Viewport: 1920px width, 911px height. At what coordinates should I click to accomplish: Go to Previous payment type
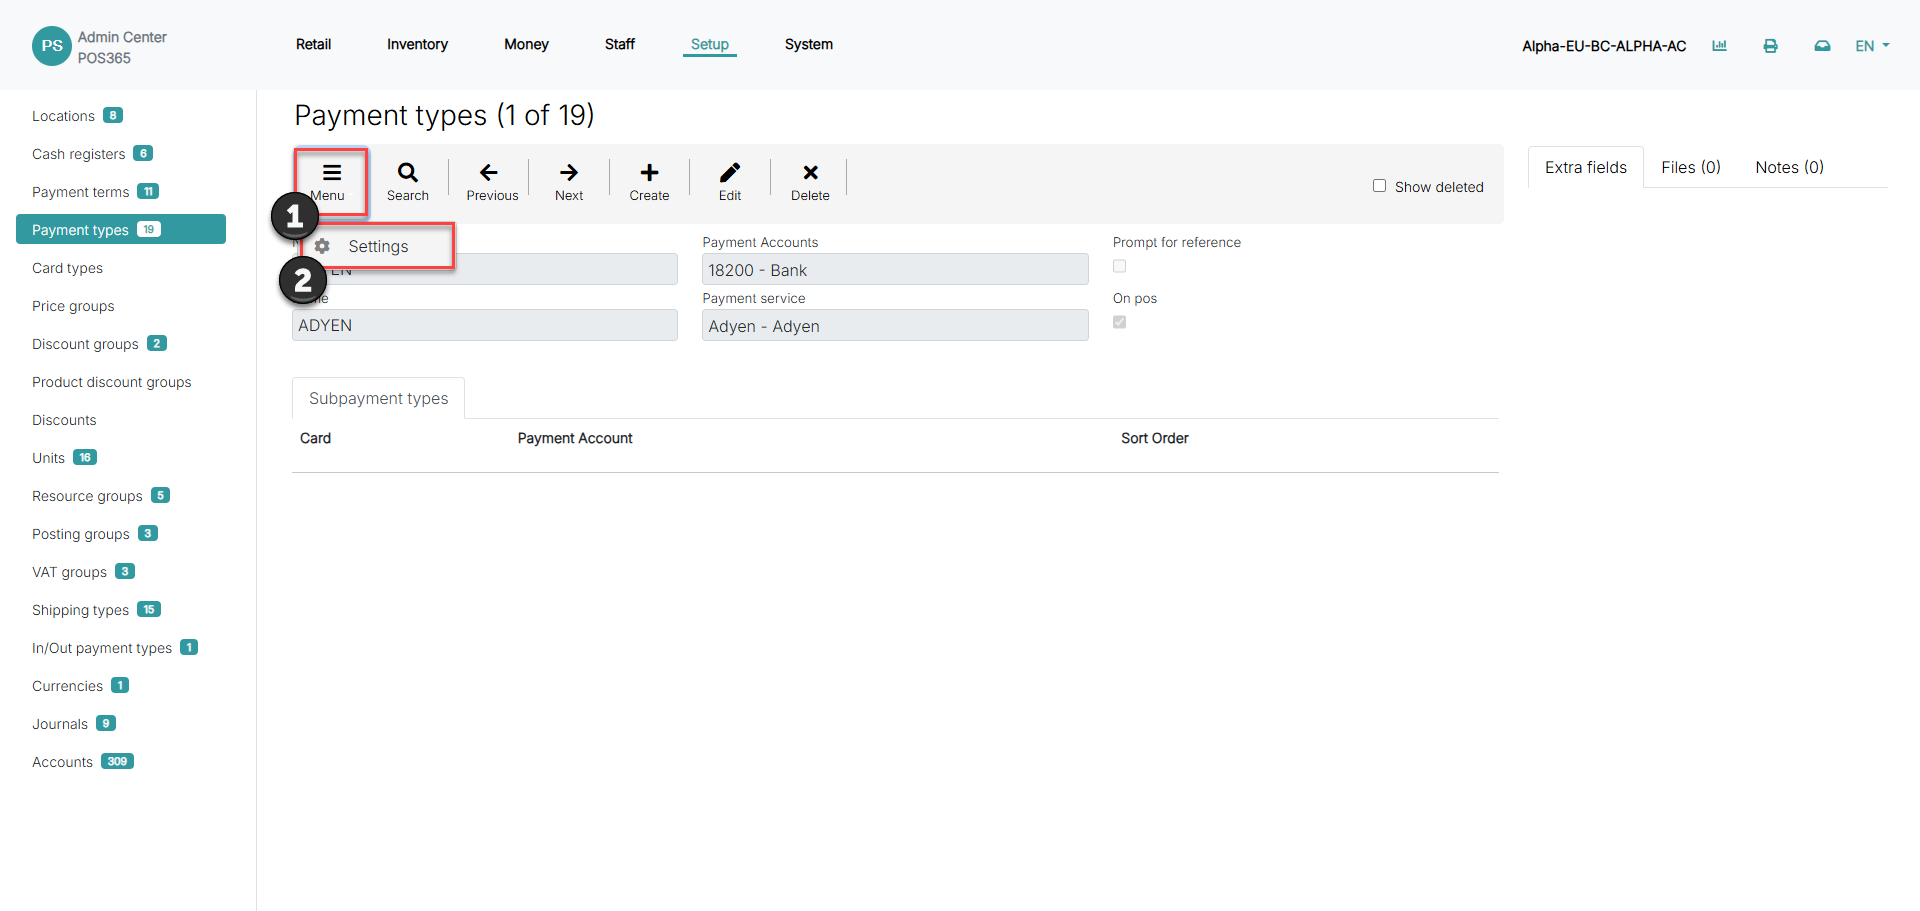[x=492, y=181]
